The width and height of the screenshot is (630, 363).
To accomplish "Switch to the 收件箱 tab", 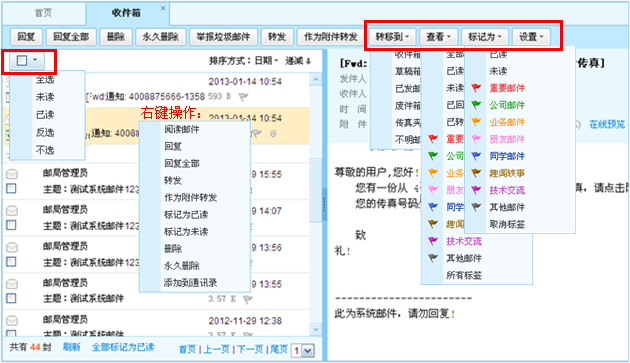I will 126,13.
